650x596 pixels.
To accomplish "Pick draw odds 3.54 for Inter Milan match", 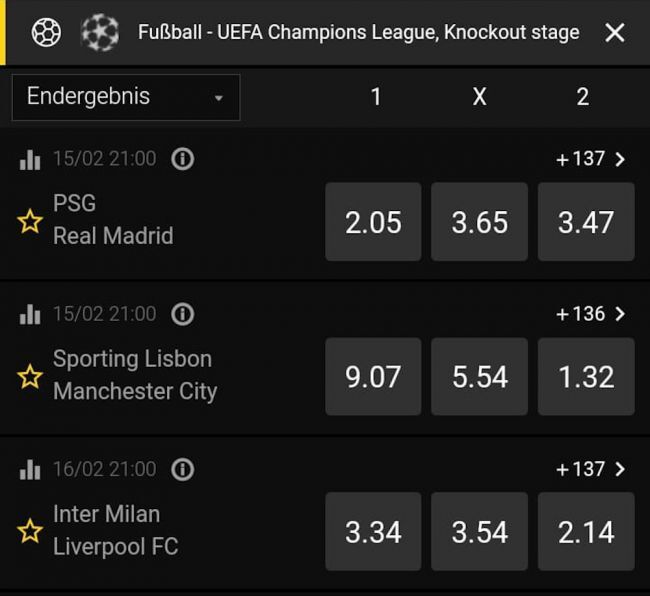I will (x=480, y=532).
